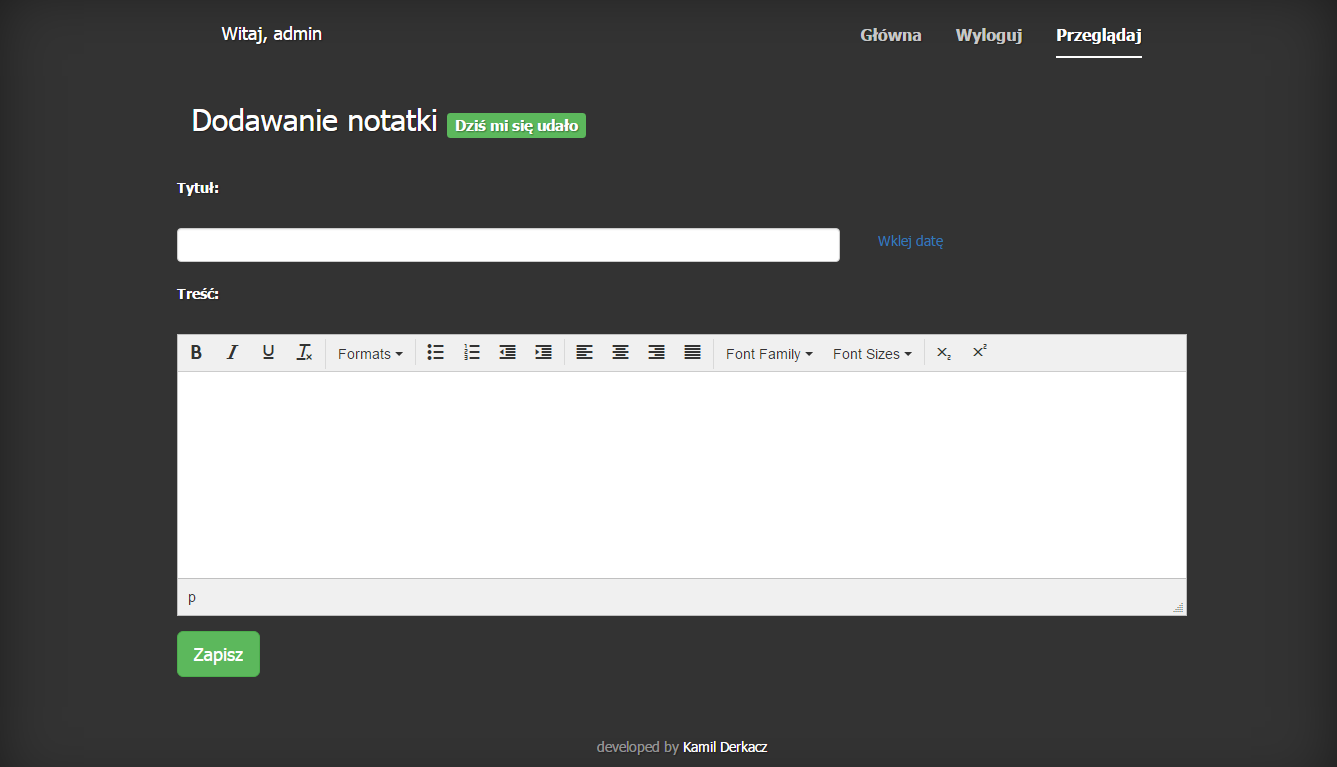Insert a bullet list

pos(436,353)
